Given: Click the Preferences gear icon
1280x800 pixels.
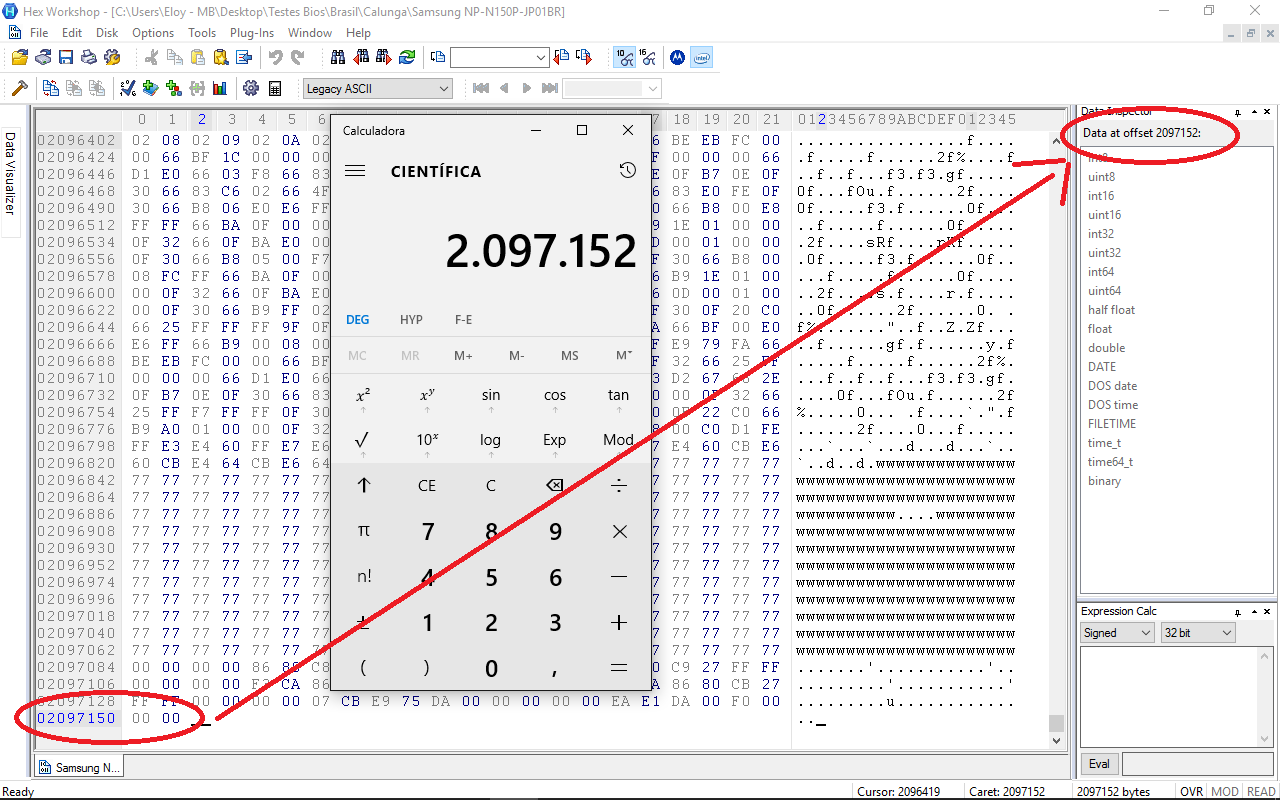Looking at the screenshot, I should [x=251, y=88].
